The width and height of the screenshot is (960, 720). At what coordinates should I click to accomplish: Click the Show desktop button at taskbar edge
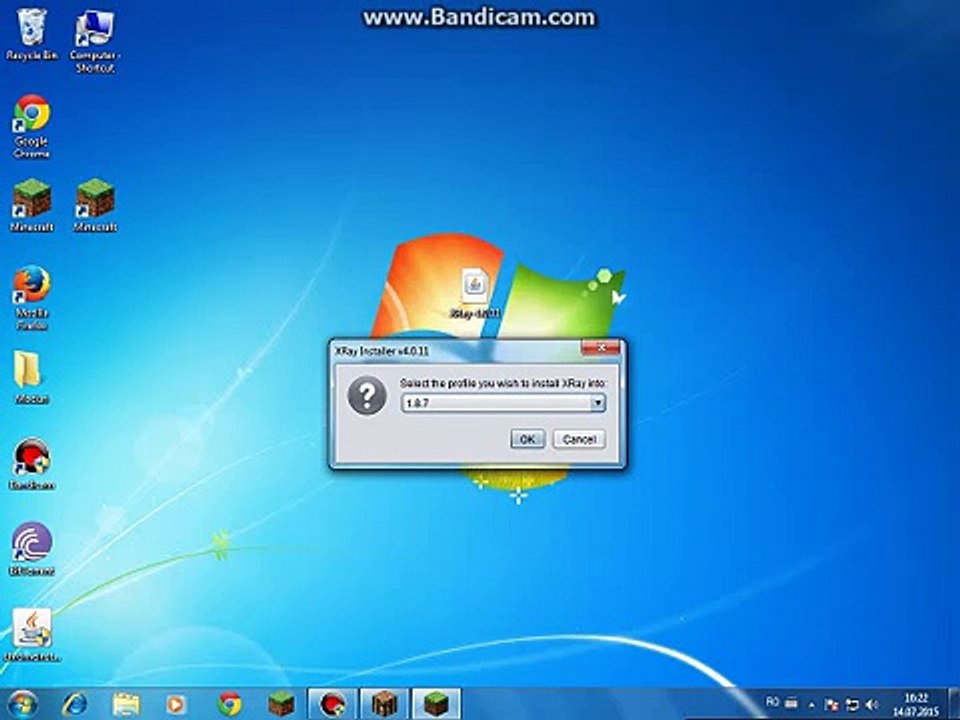[x=953, y=704]
